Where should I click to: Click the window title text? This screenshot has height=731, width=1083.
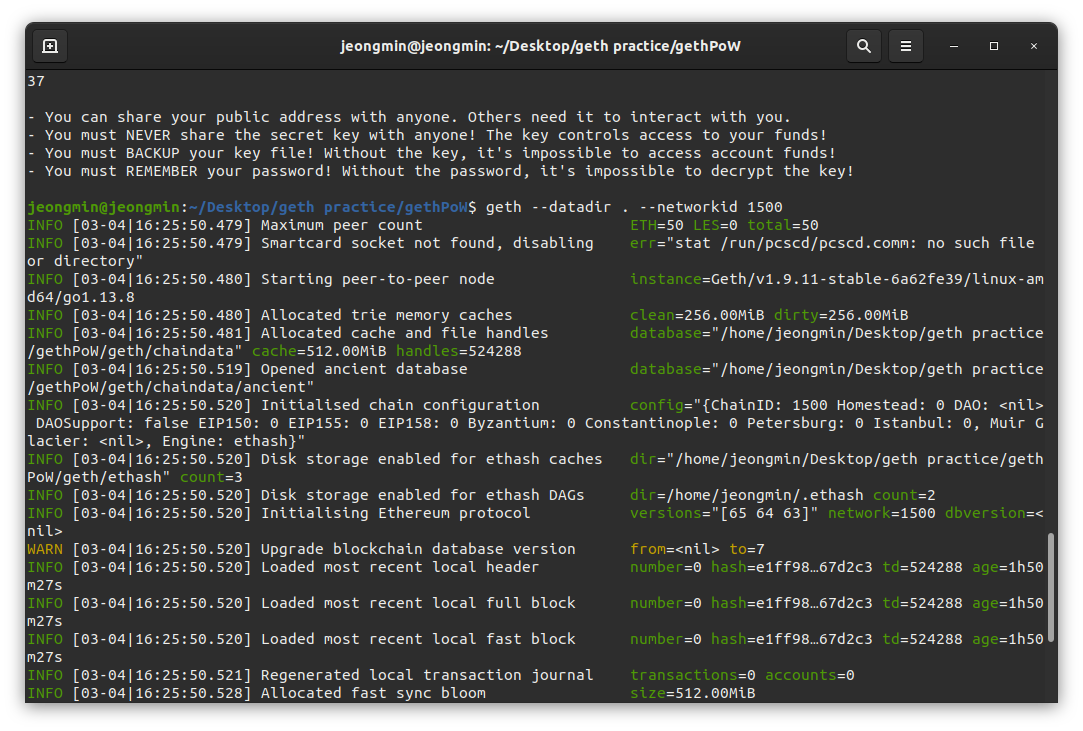(x=540, y=46)
